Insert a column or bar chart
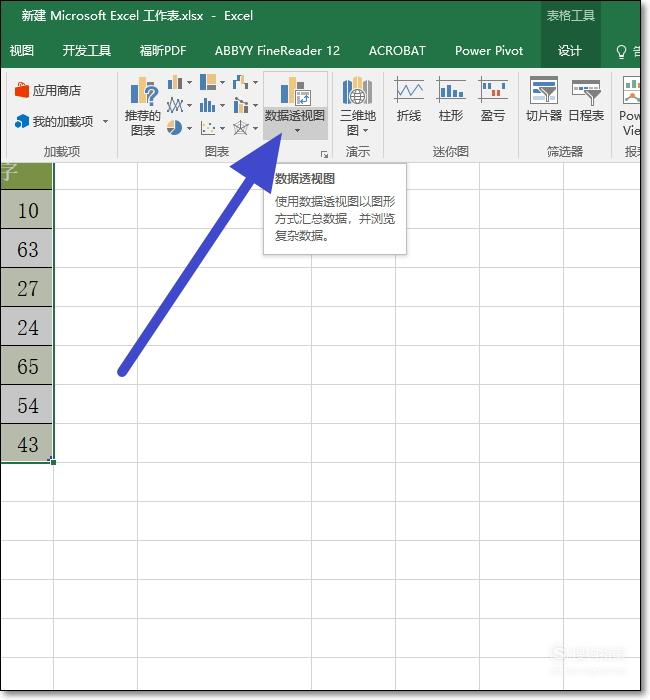 175,83
